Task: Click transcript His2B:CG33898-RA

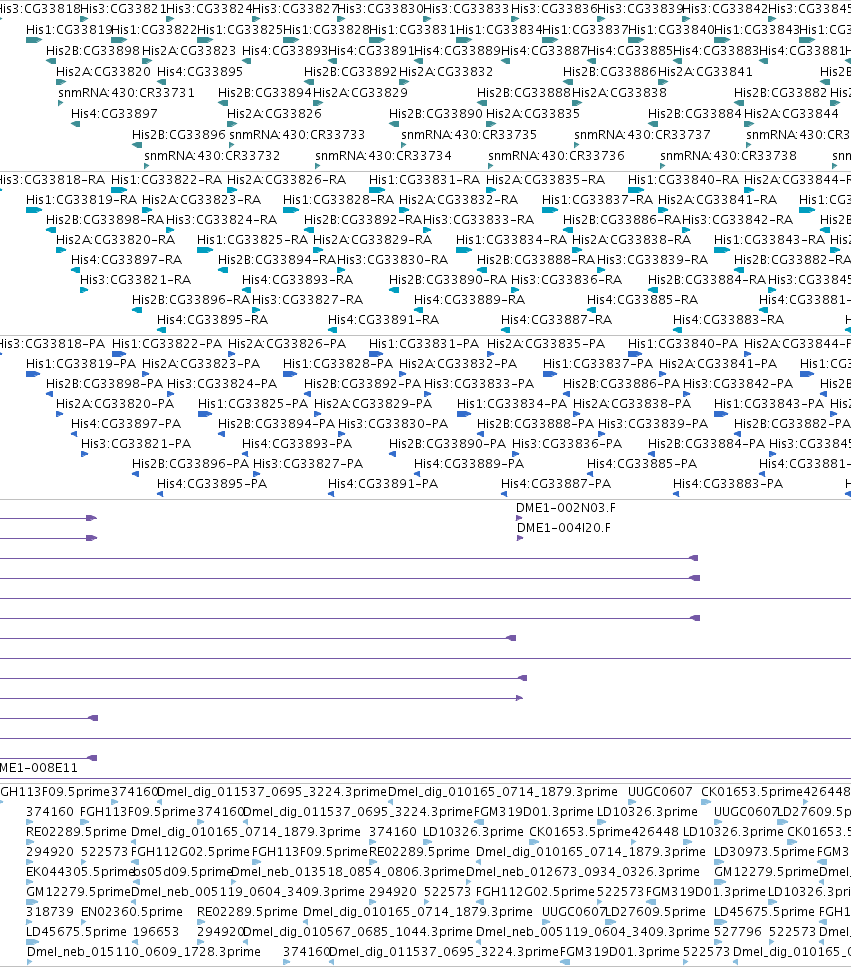Action: (x=105, y=220)
